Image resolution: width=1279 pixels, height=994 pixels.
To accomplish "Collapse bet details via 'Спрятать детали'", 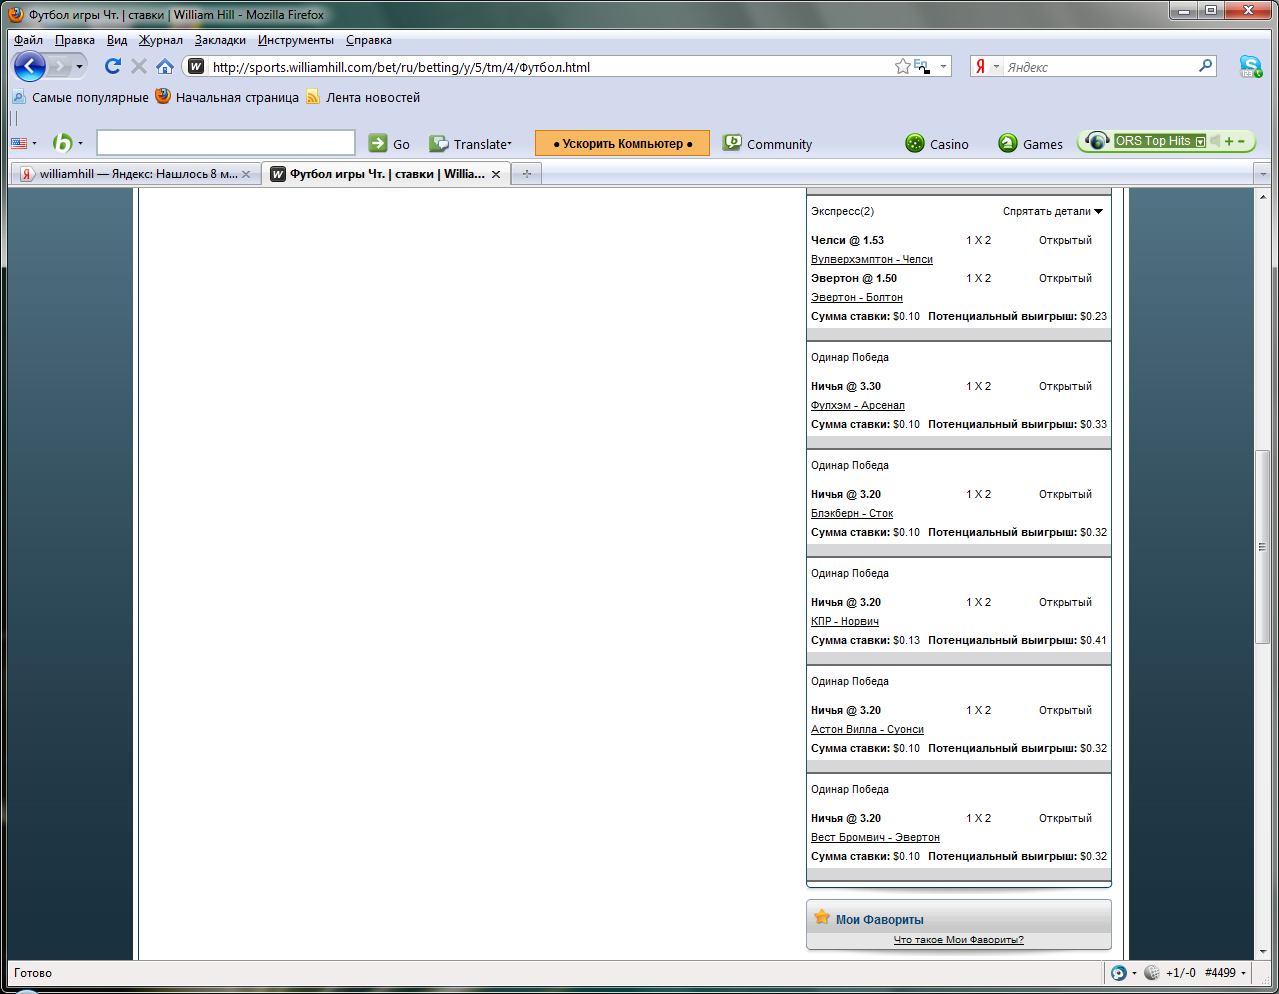I will click(1052, 211).
